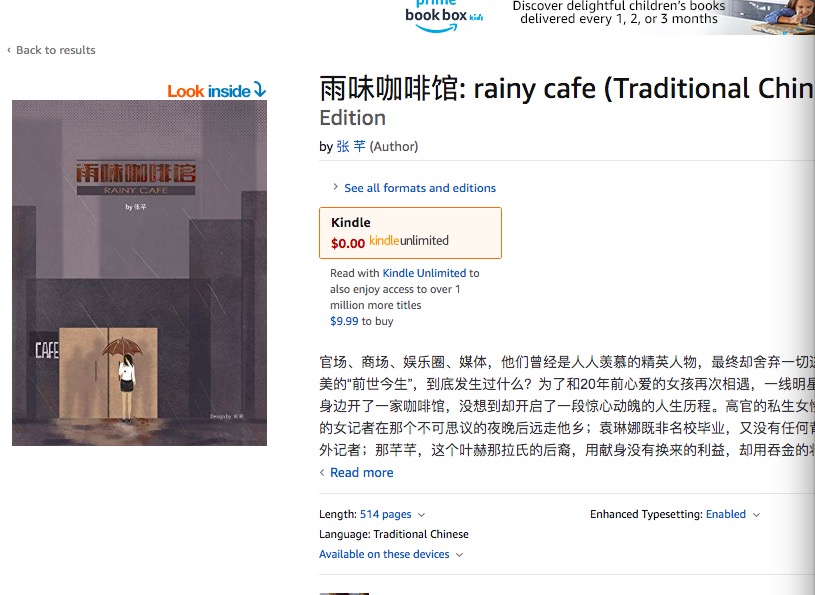The width and height of the screenshot is (815, 595).
Task: Click the Enabled typesetting link
Action: coord(726,514)
